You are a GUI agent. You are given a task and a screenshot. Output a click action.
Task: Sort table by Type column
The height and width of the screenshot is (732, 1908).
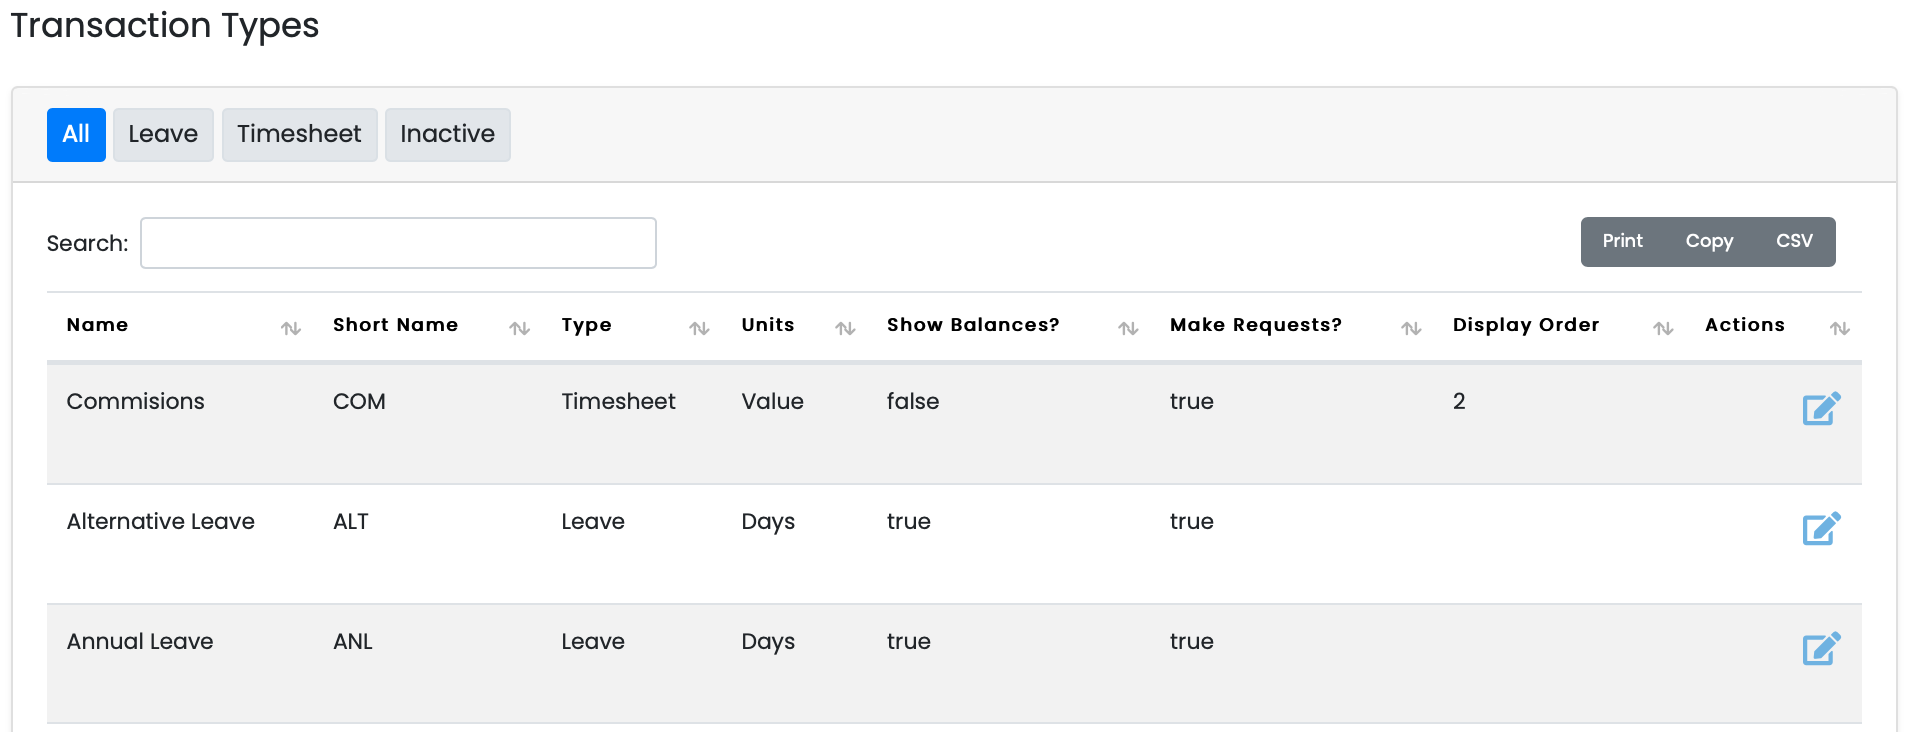coord(586,325)
